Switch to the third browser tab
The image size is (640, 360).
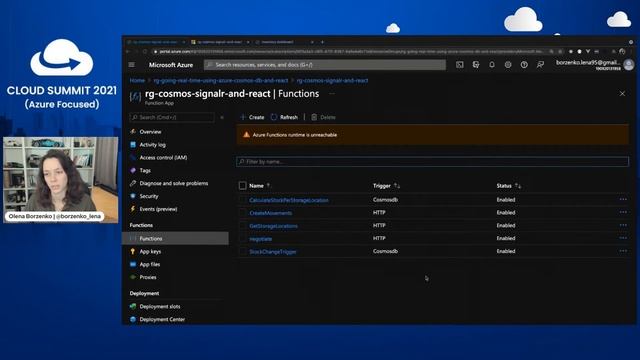tap(284, 42)
